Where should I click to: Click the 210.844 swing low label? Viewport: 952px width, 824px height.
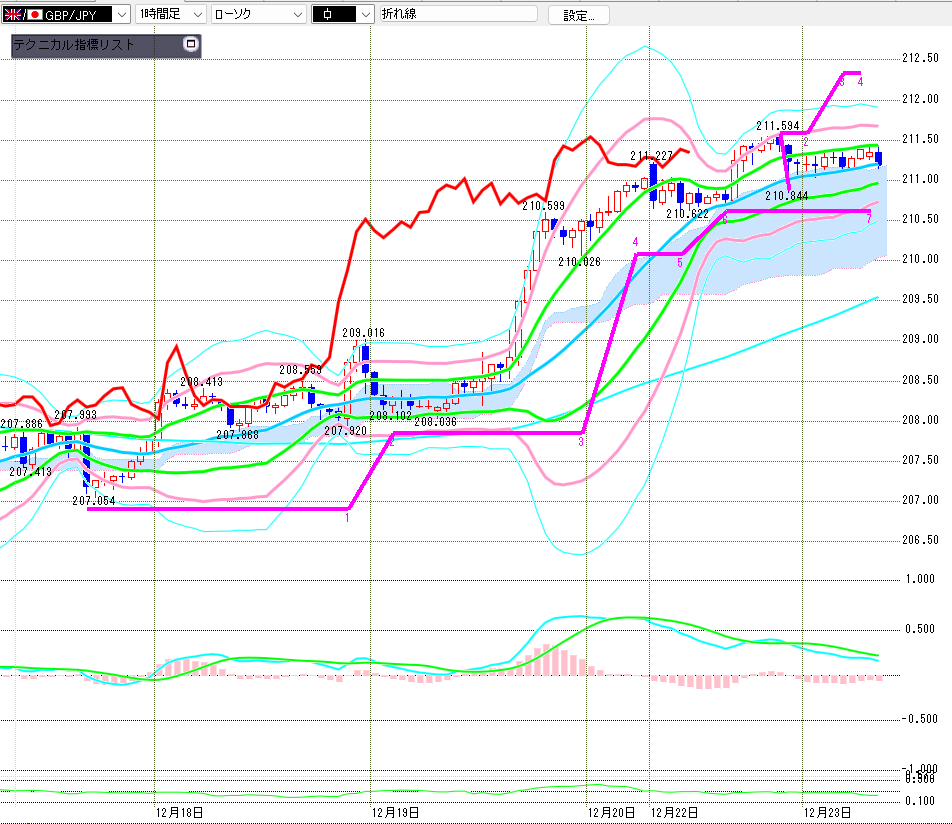pos(785,196)
